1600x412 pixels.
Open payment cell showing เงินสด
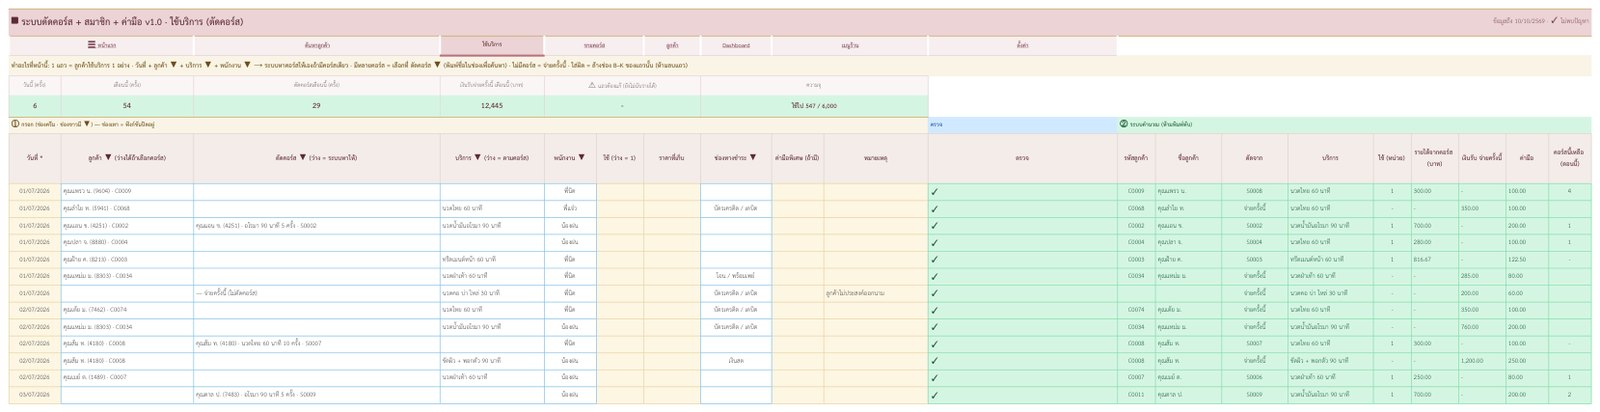pos(735,360)
